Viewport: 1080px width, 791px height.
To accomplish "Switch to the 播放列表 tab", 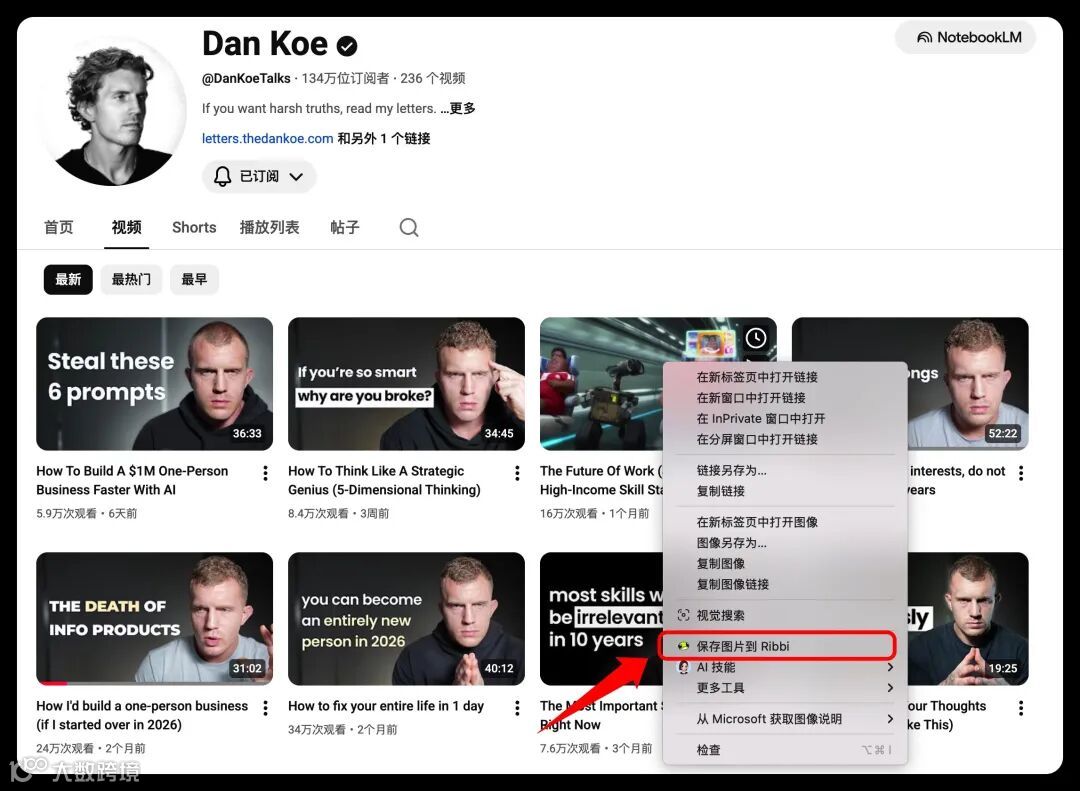I will click(269, 227).
